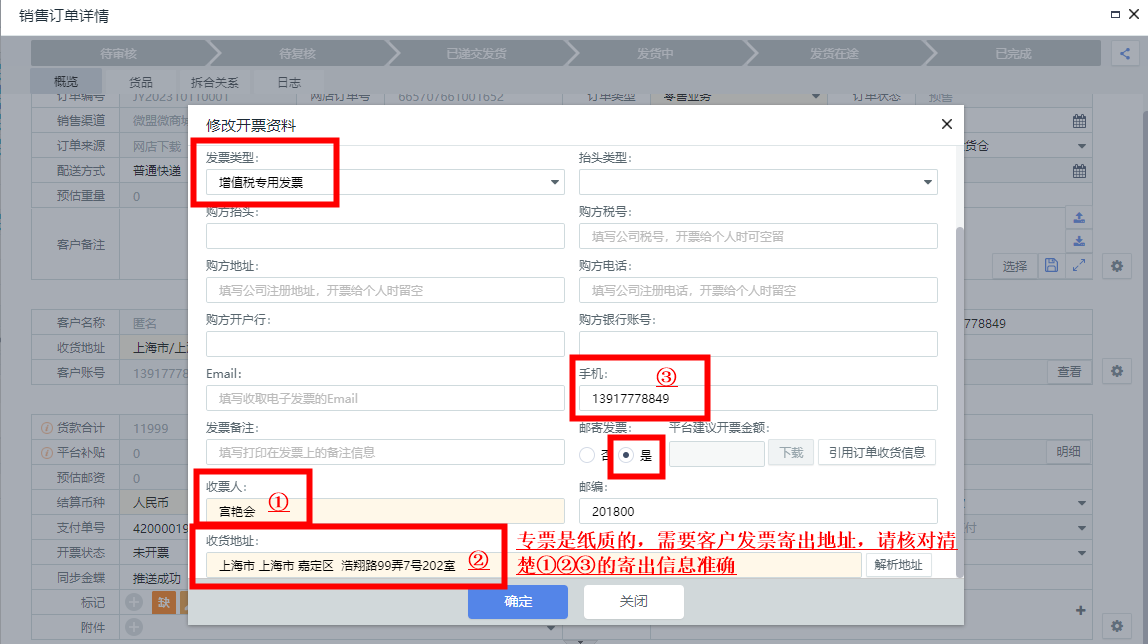The image size is (1148, 644).
Task: Click the plus icon in 附件 row
Action: (133, 627)
